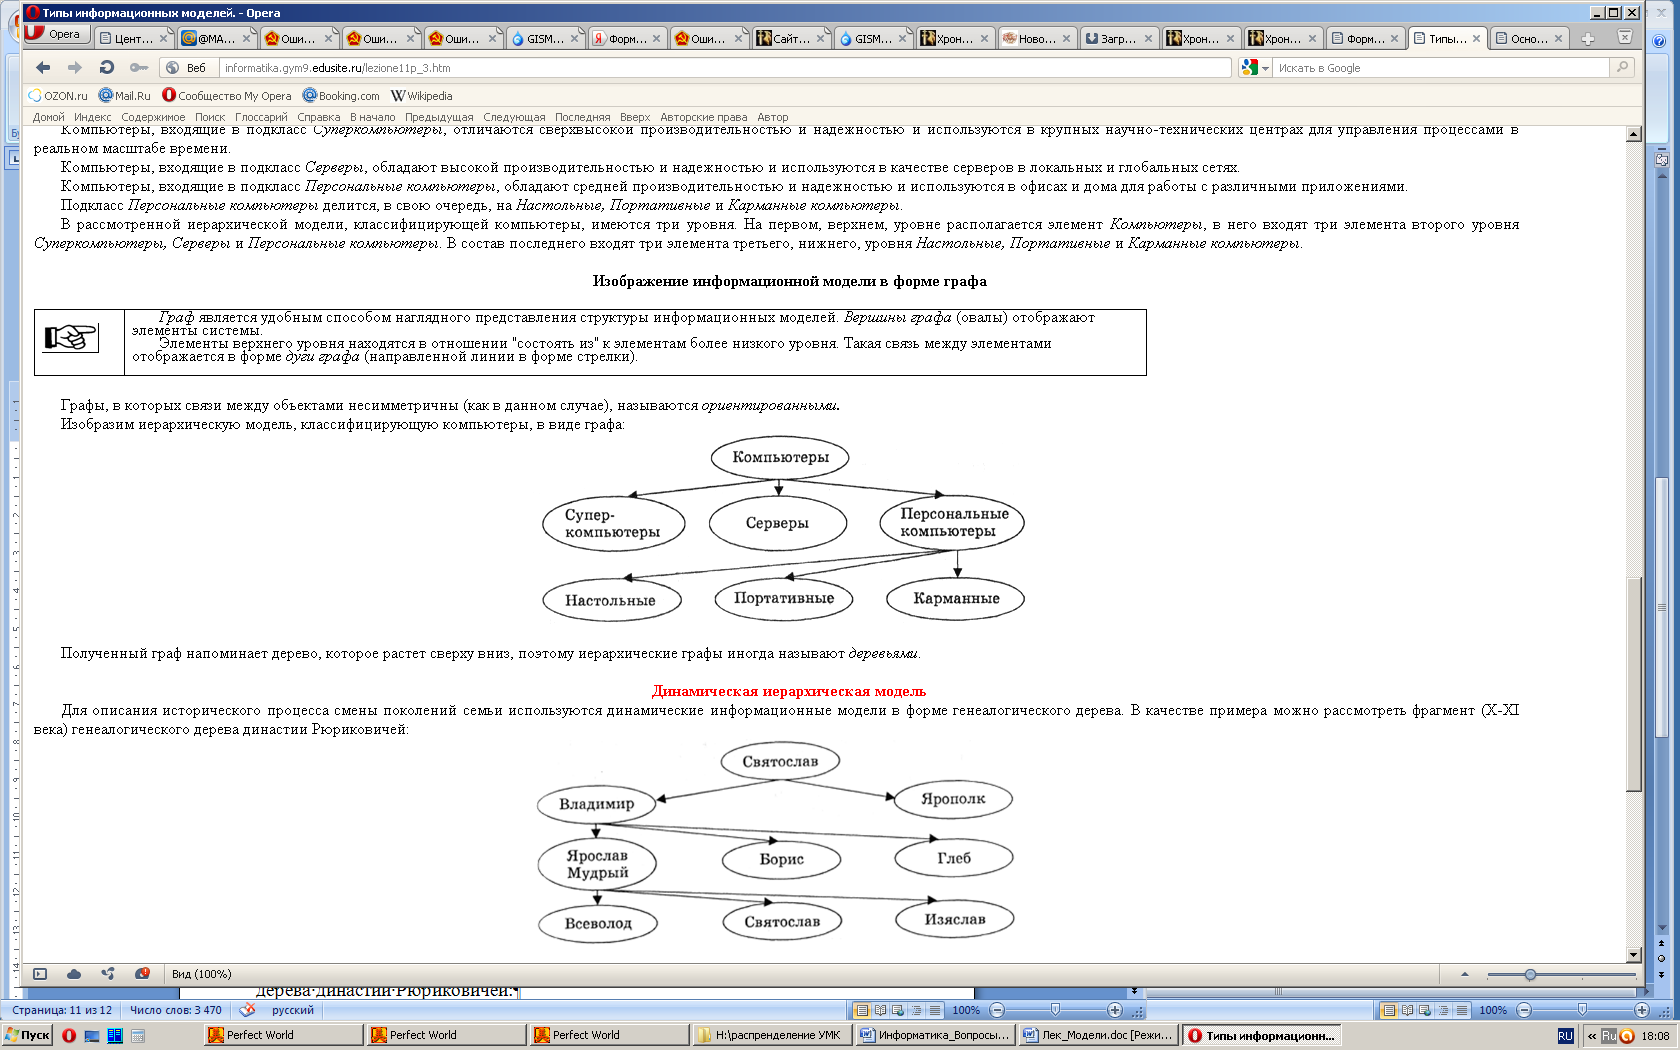Screen dimensions: 1680x1050
Task: Click the Индекс navigation link
Action: tap(93, 117)
